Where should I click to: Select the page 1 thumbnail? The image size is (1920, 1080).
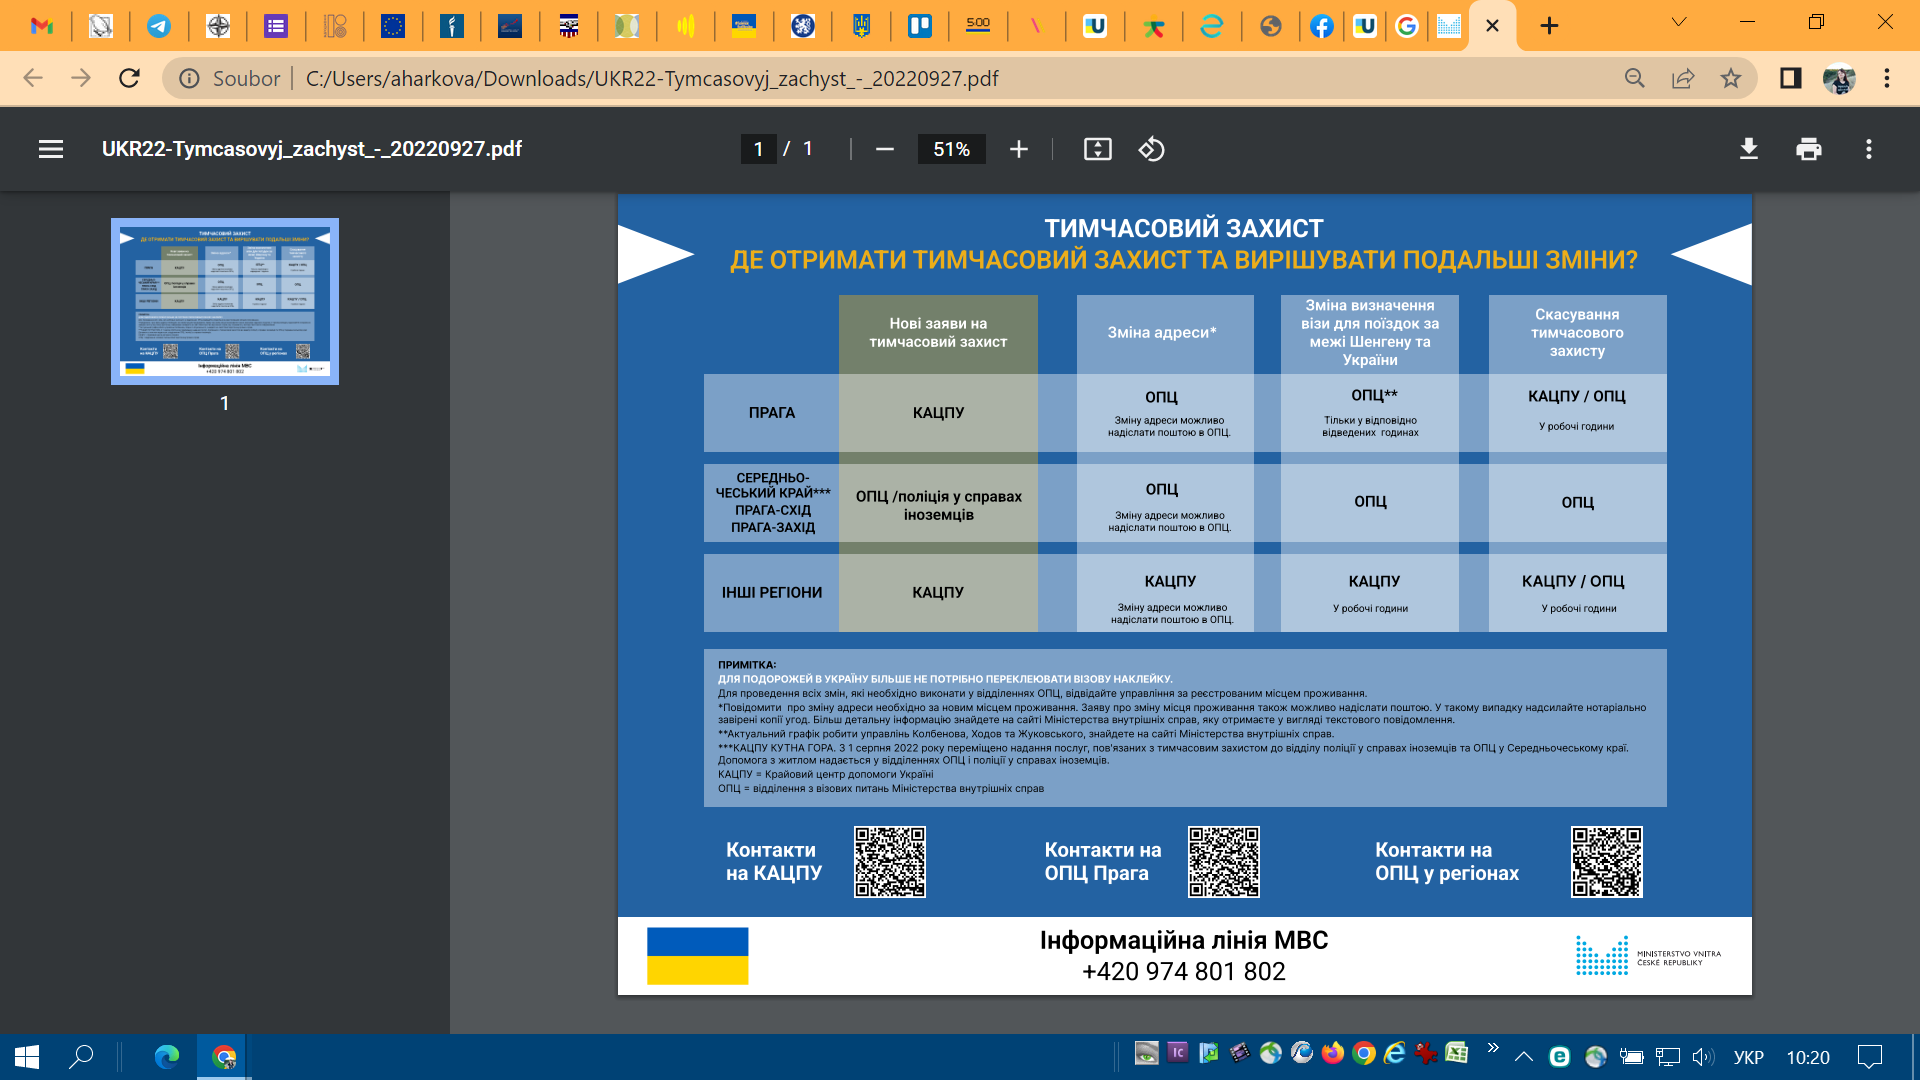225,301
